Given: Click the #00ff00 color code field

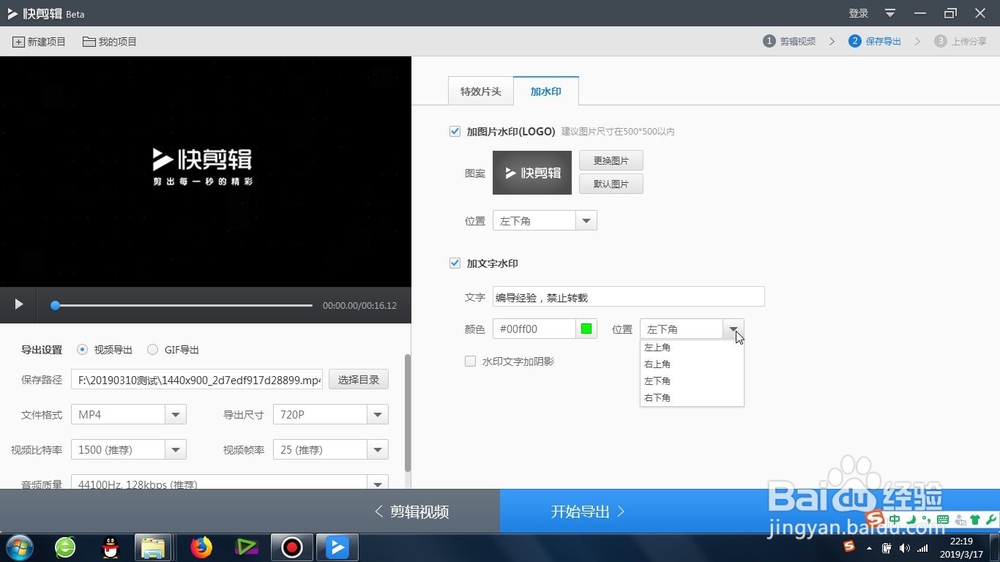Looking at the screenshot, I should pyautogui.click(x=534, y=329).
